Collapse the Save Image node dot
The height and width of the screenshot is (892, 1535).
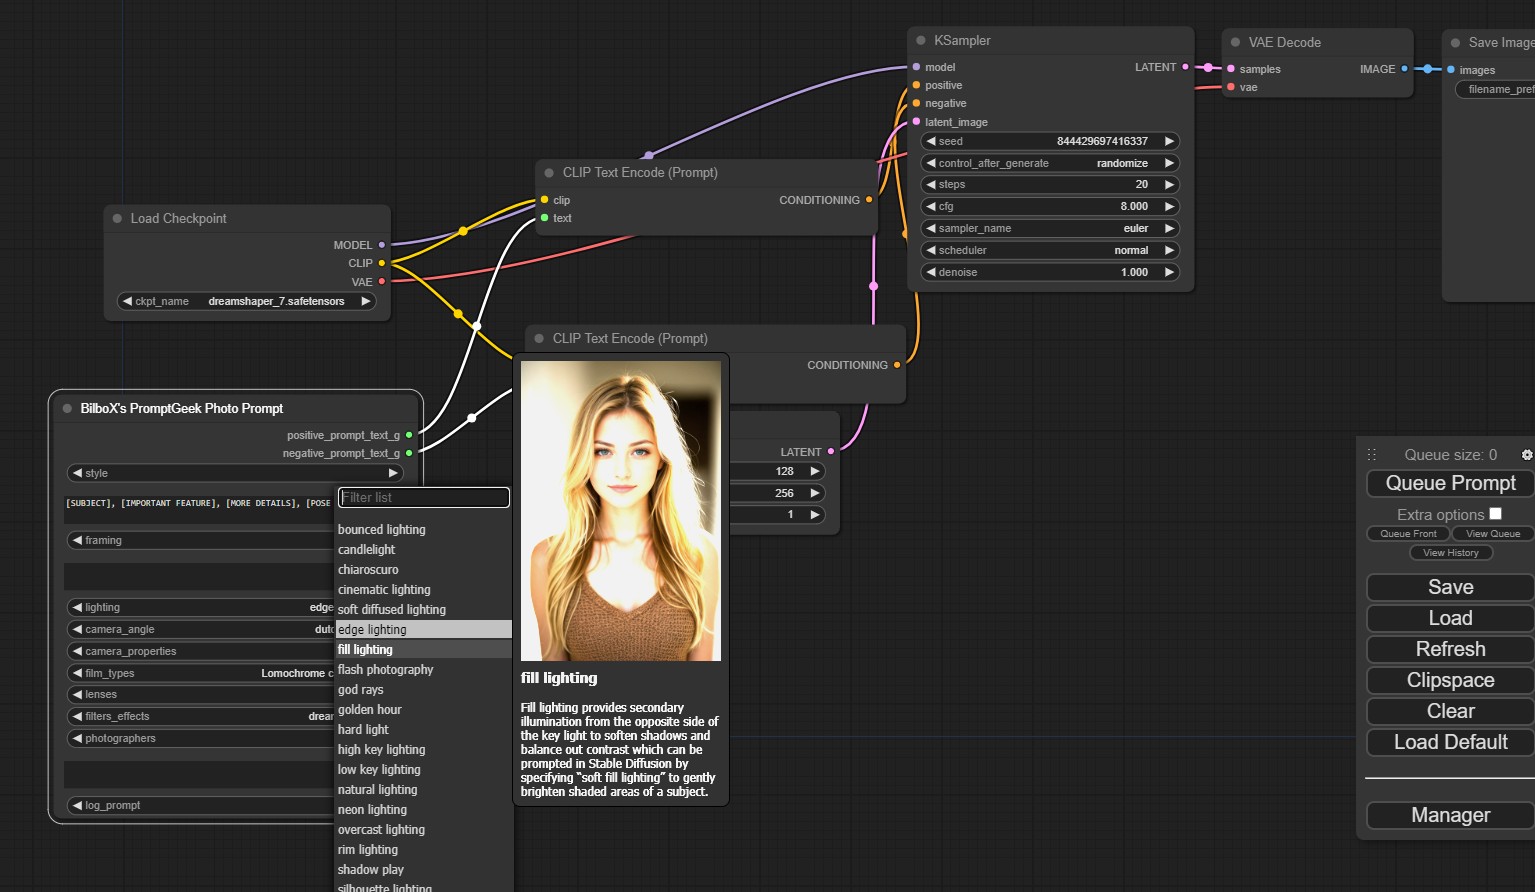click(1455, 42)
